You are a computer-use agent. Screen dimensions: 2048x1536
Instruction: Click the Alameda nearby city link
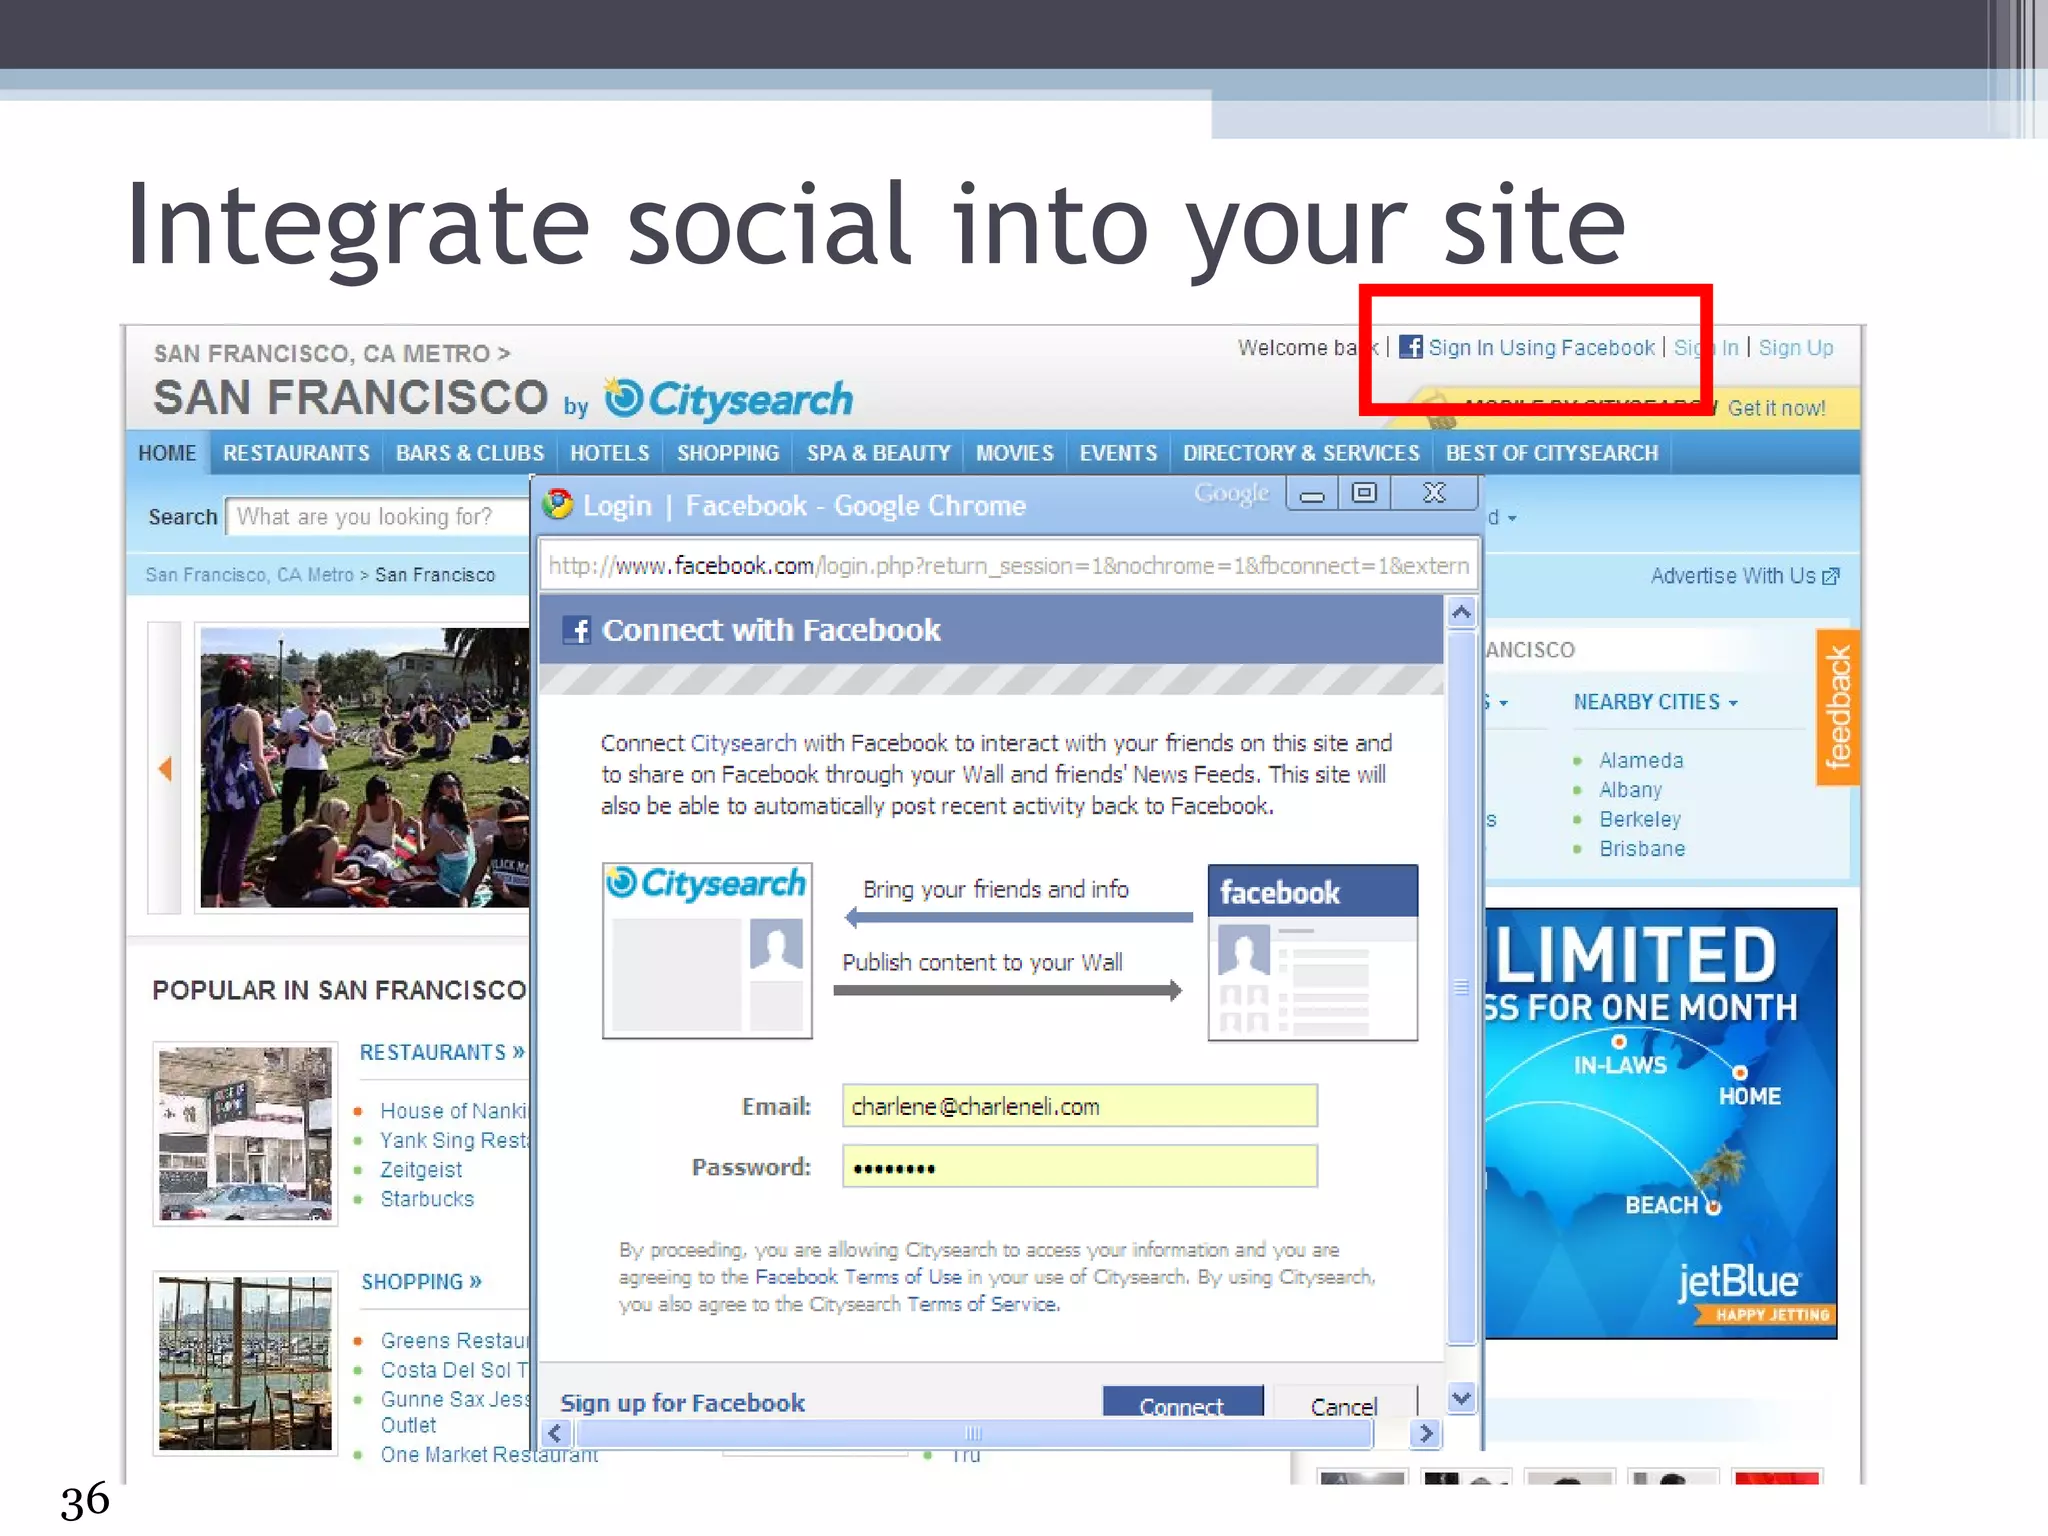pyautogui.click(x=1641, y=760)
